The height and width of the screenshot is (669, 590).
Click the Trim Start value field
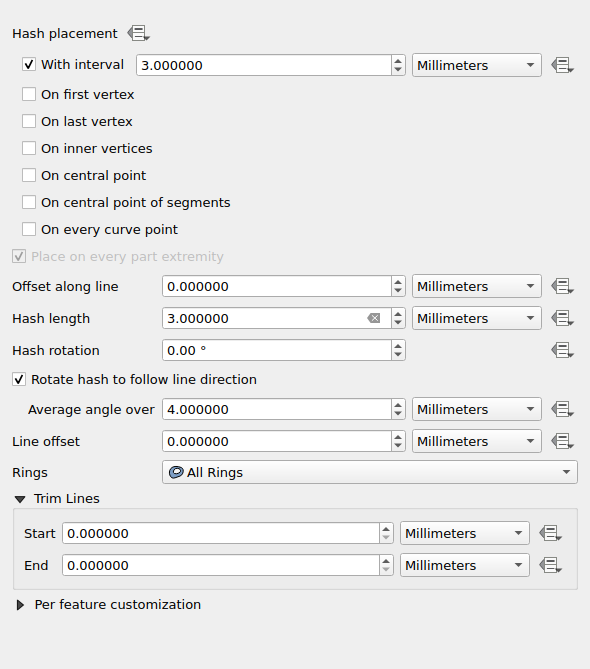221,533
